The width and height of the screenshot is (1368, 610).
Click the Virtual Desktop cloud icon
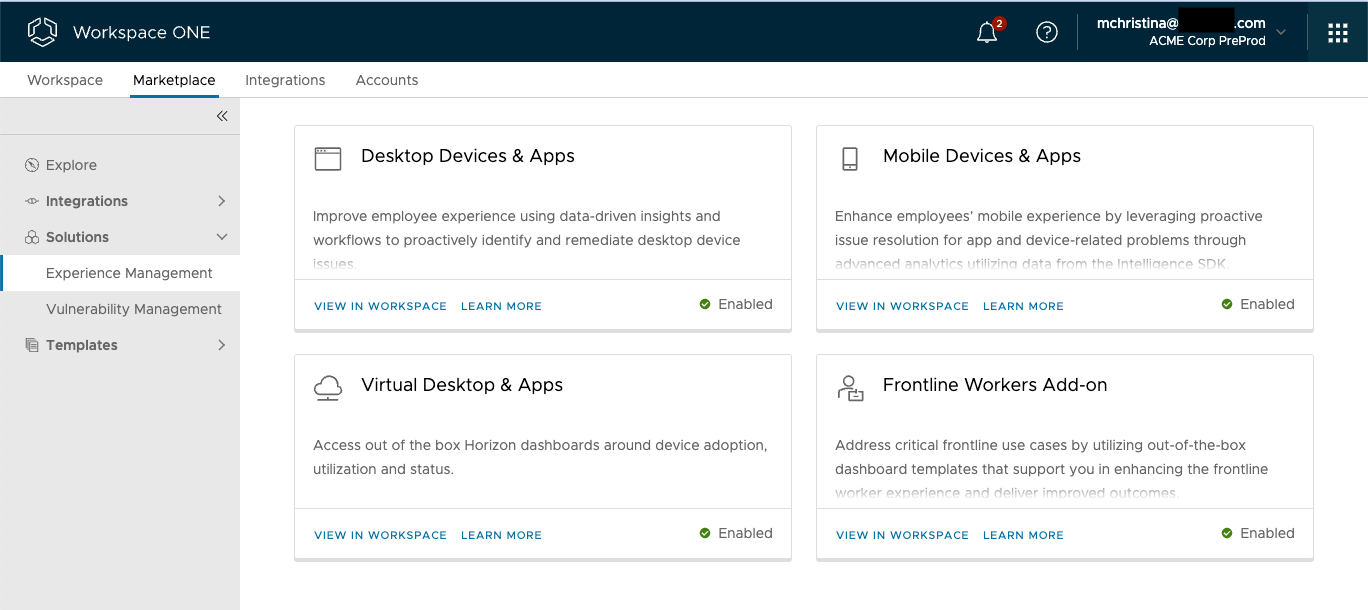click(x=328, y=387)
